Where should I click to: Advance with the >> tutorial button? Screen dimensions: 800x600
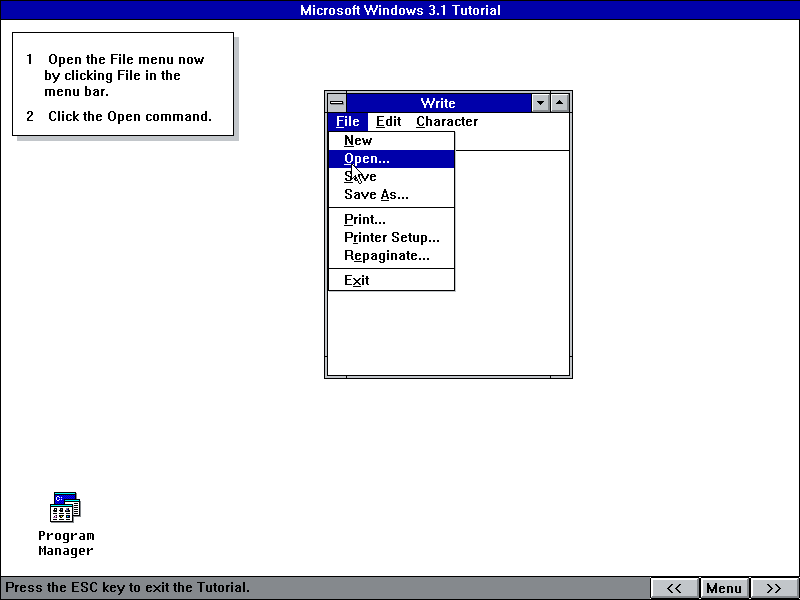(x=774, y=588)
